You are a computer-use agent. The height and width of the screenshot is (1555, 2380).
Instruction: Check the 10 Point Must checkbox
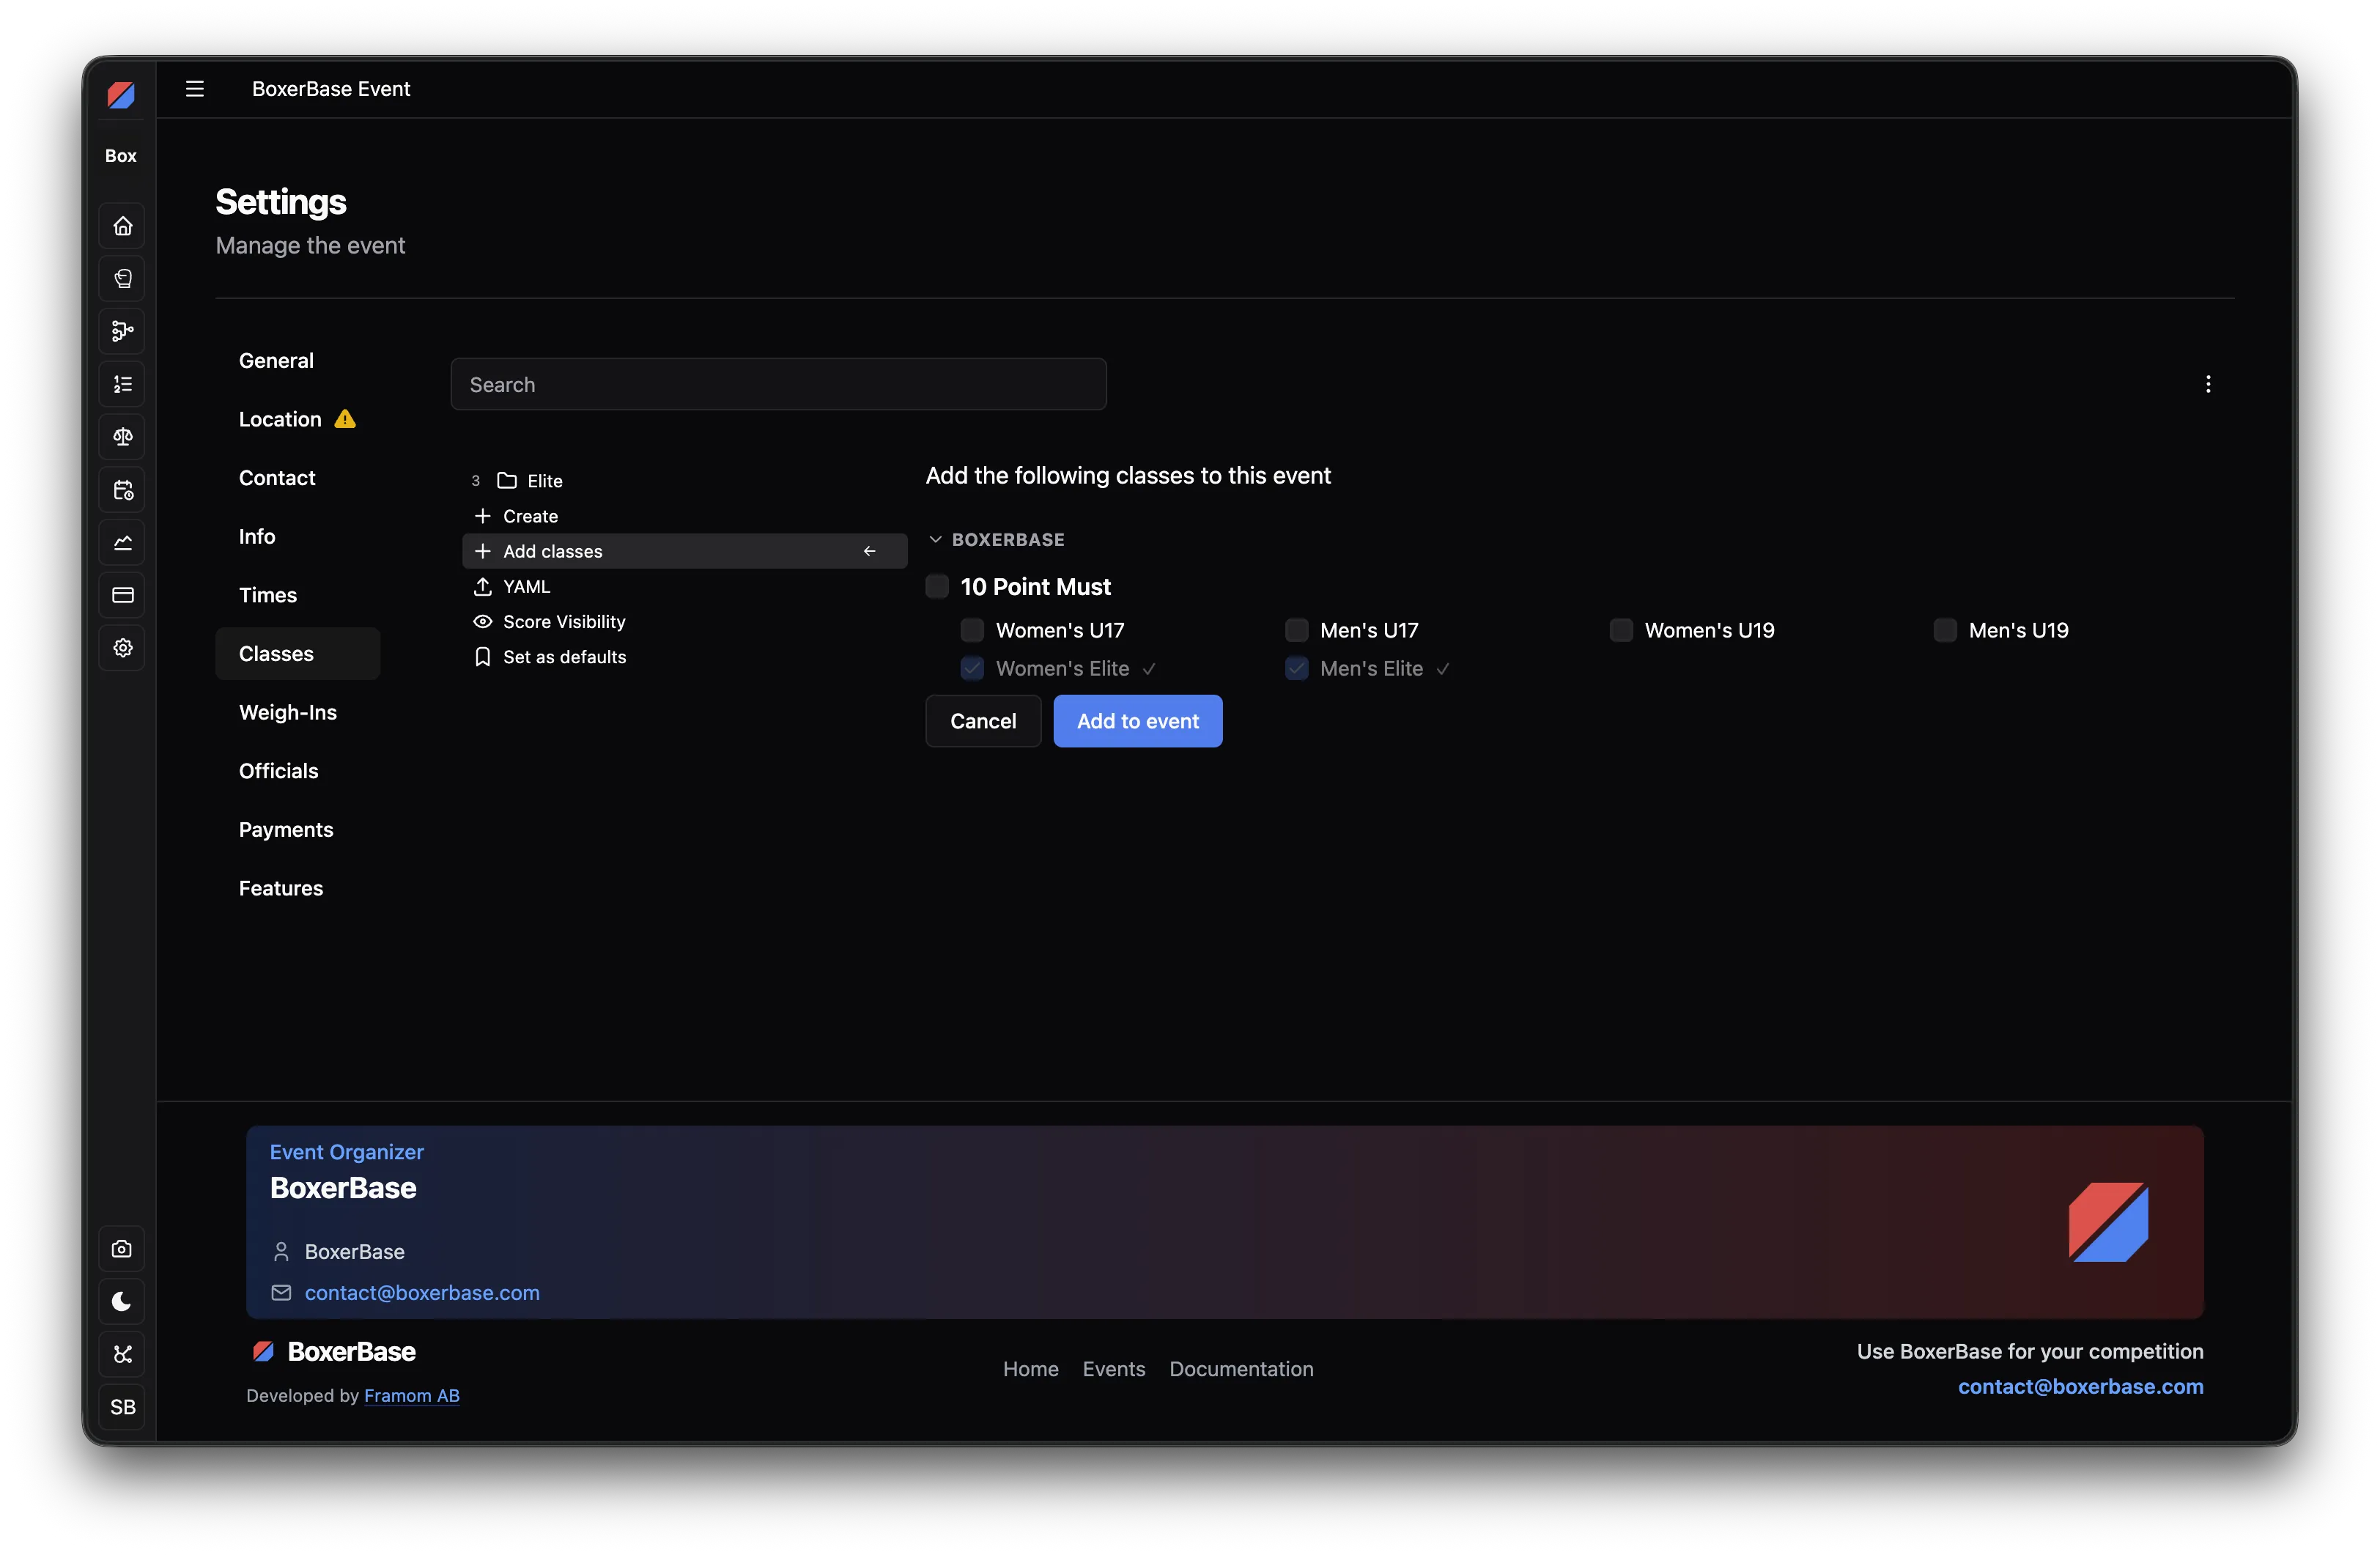point(937,587)
